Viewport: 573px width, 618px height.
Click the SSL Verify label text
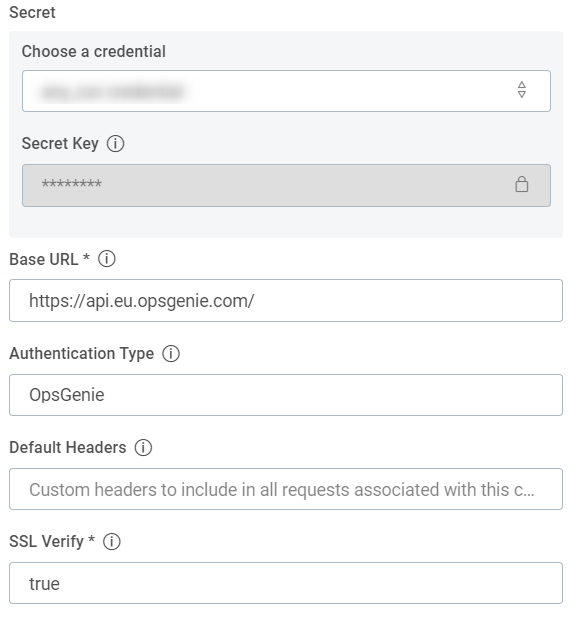tap(47, 542)
